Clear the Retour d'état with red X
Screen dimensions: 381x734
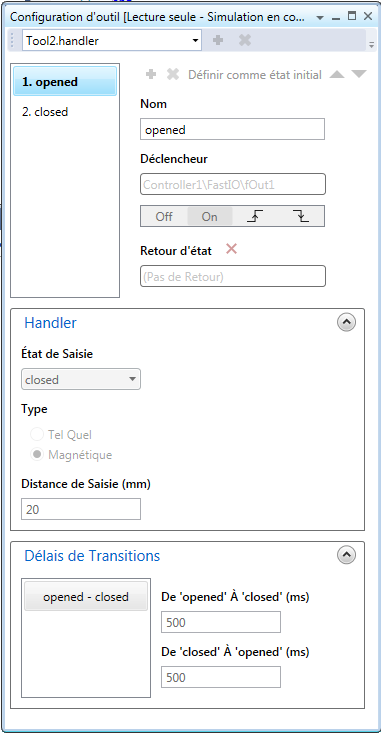231,250
